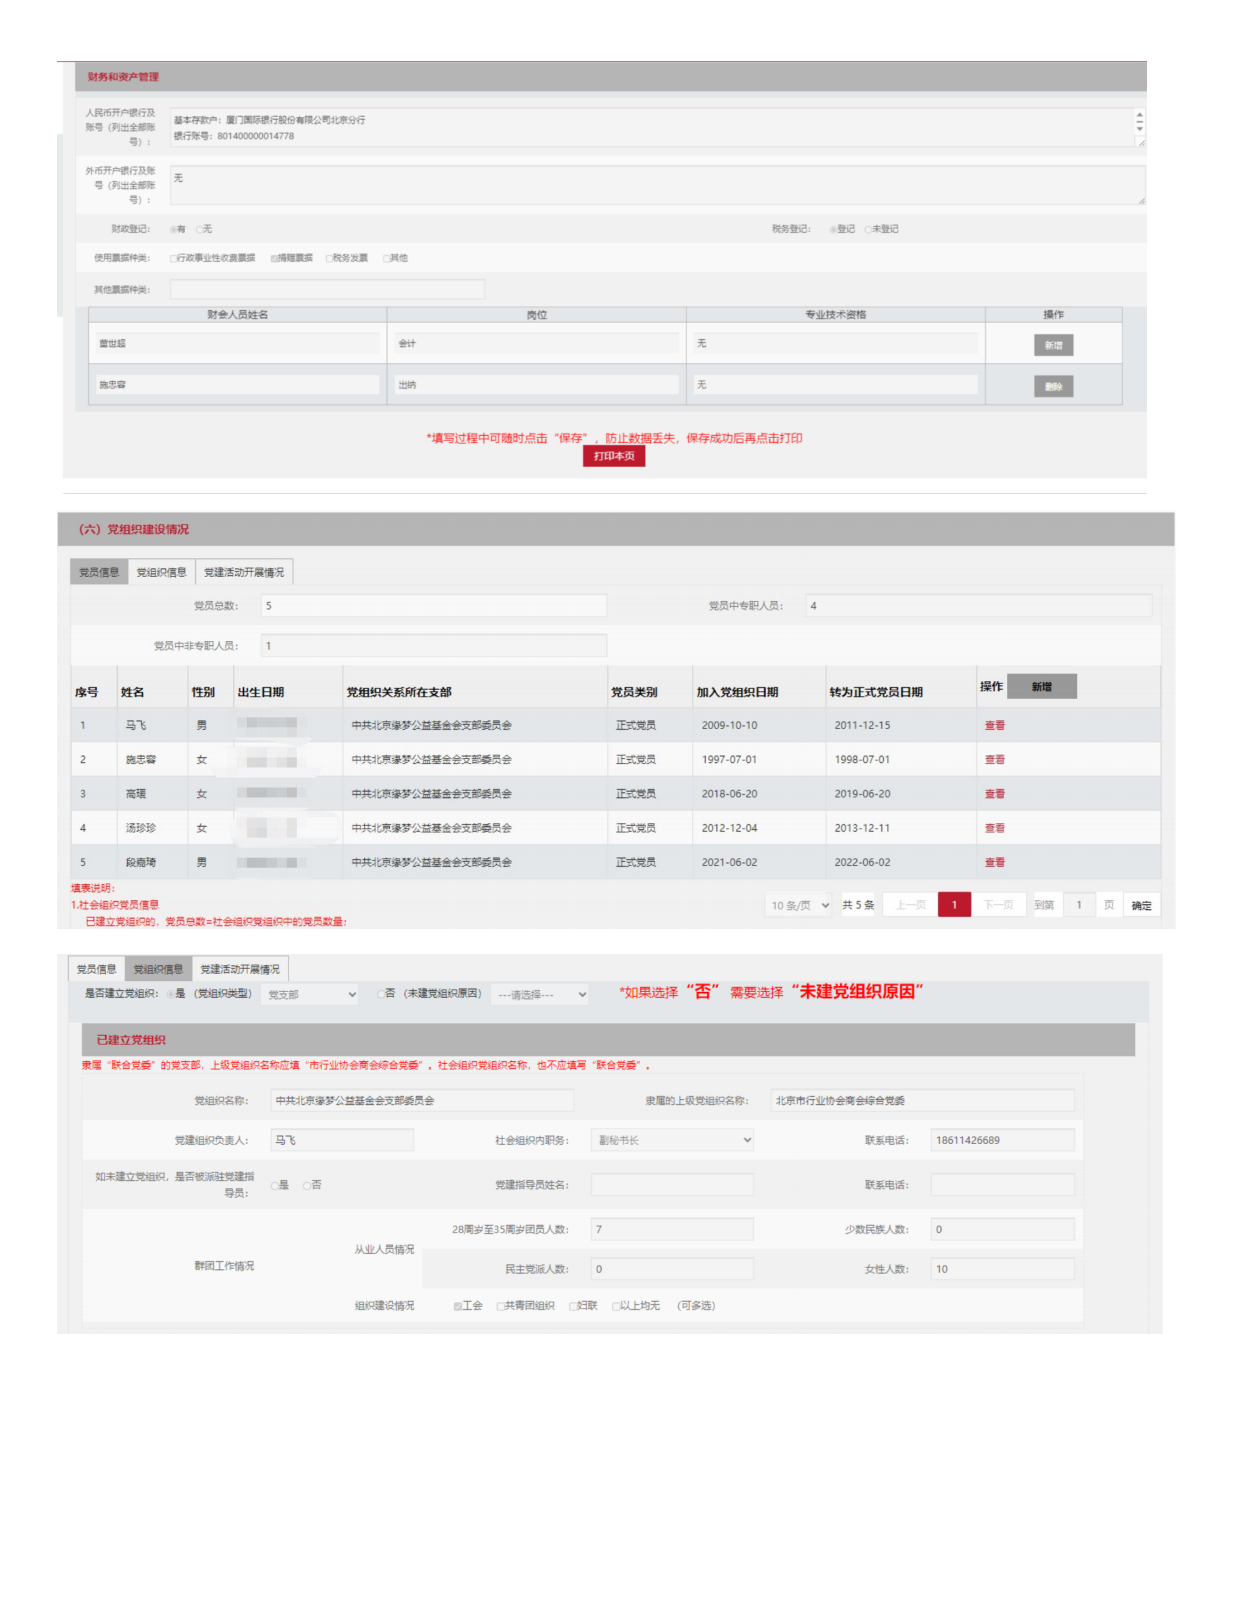The width and height of the screenshot is (1235, 1598).
Task: Click the 删除 button in 施忠容 row
Action: tap(1053, 386)
